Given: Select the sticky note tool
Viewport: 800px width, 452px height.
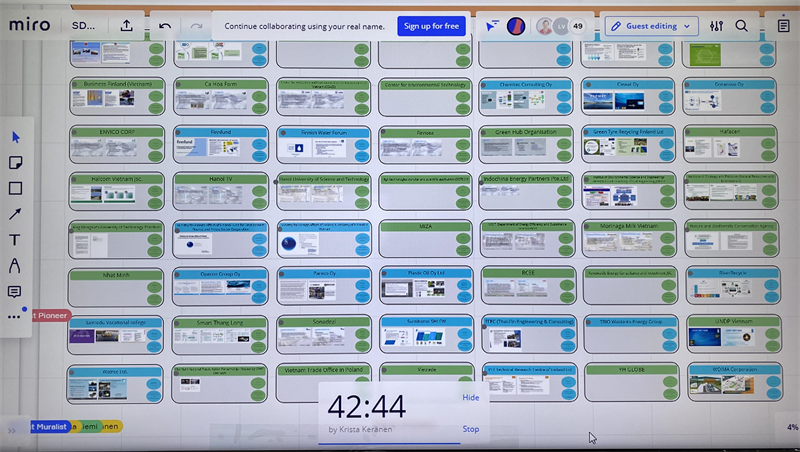Looking at the screenshot, I should (x=15, y=163).
